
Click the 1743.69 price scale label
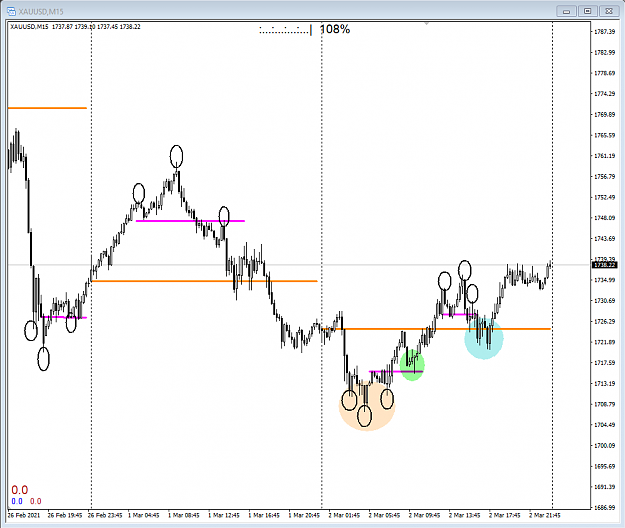coord(605,239)
